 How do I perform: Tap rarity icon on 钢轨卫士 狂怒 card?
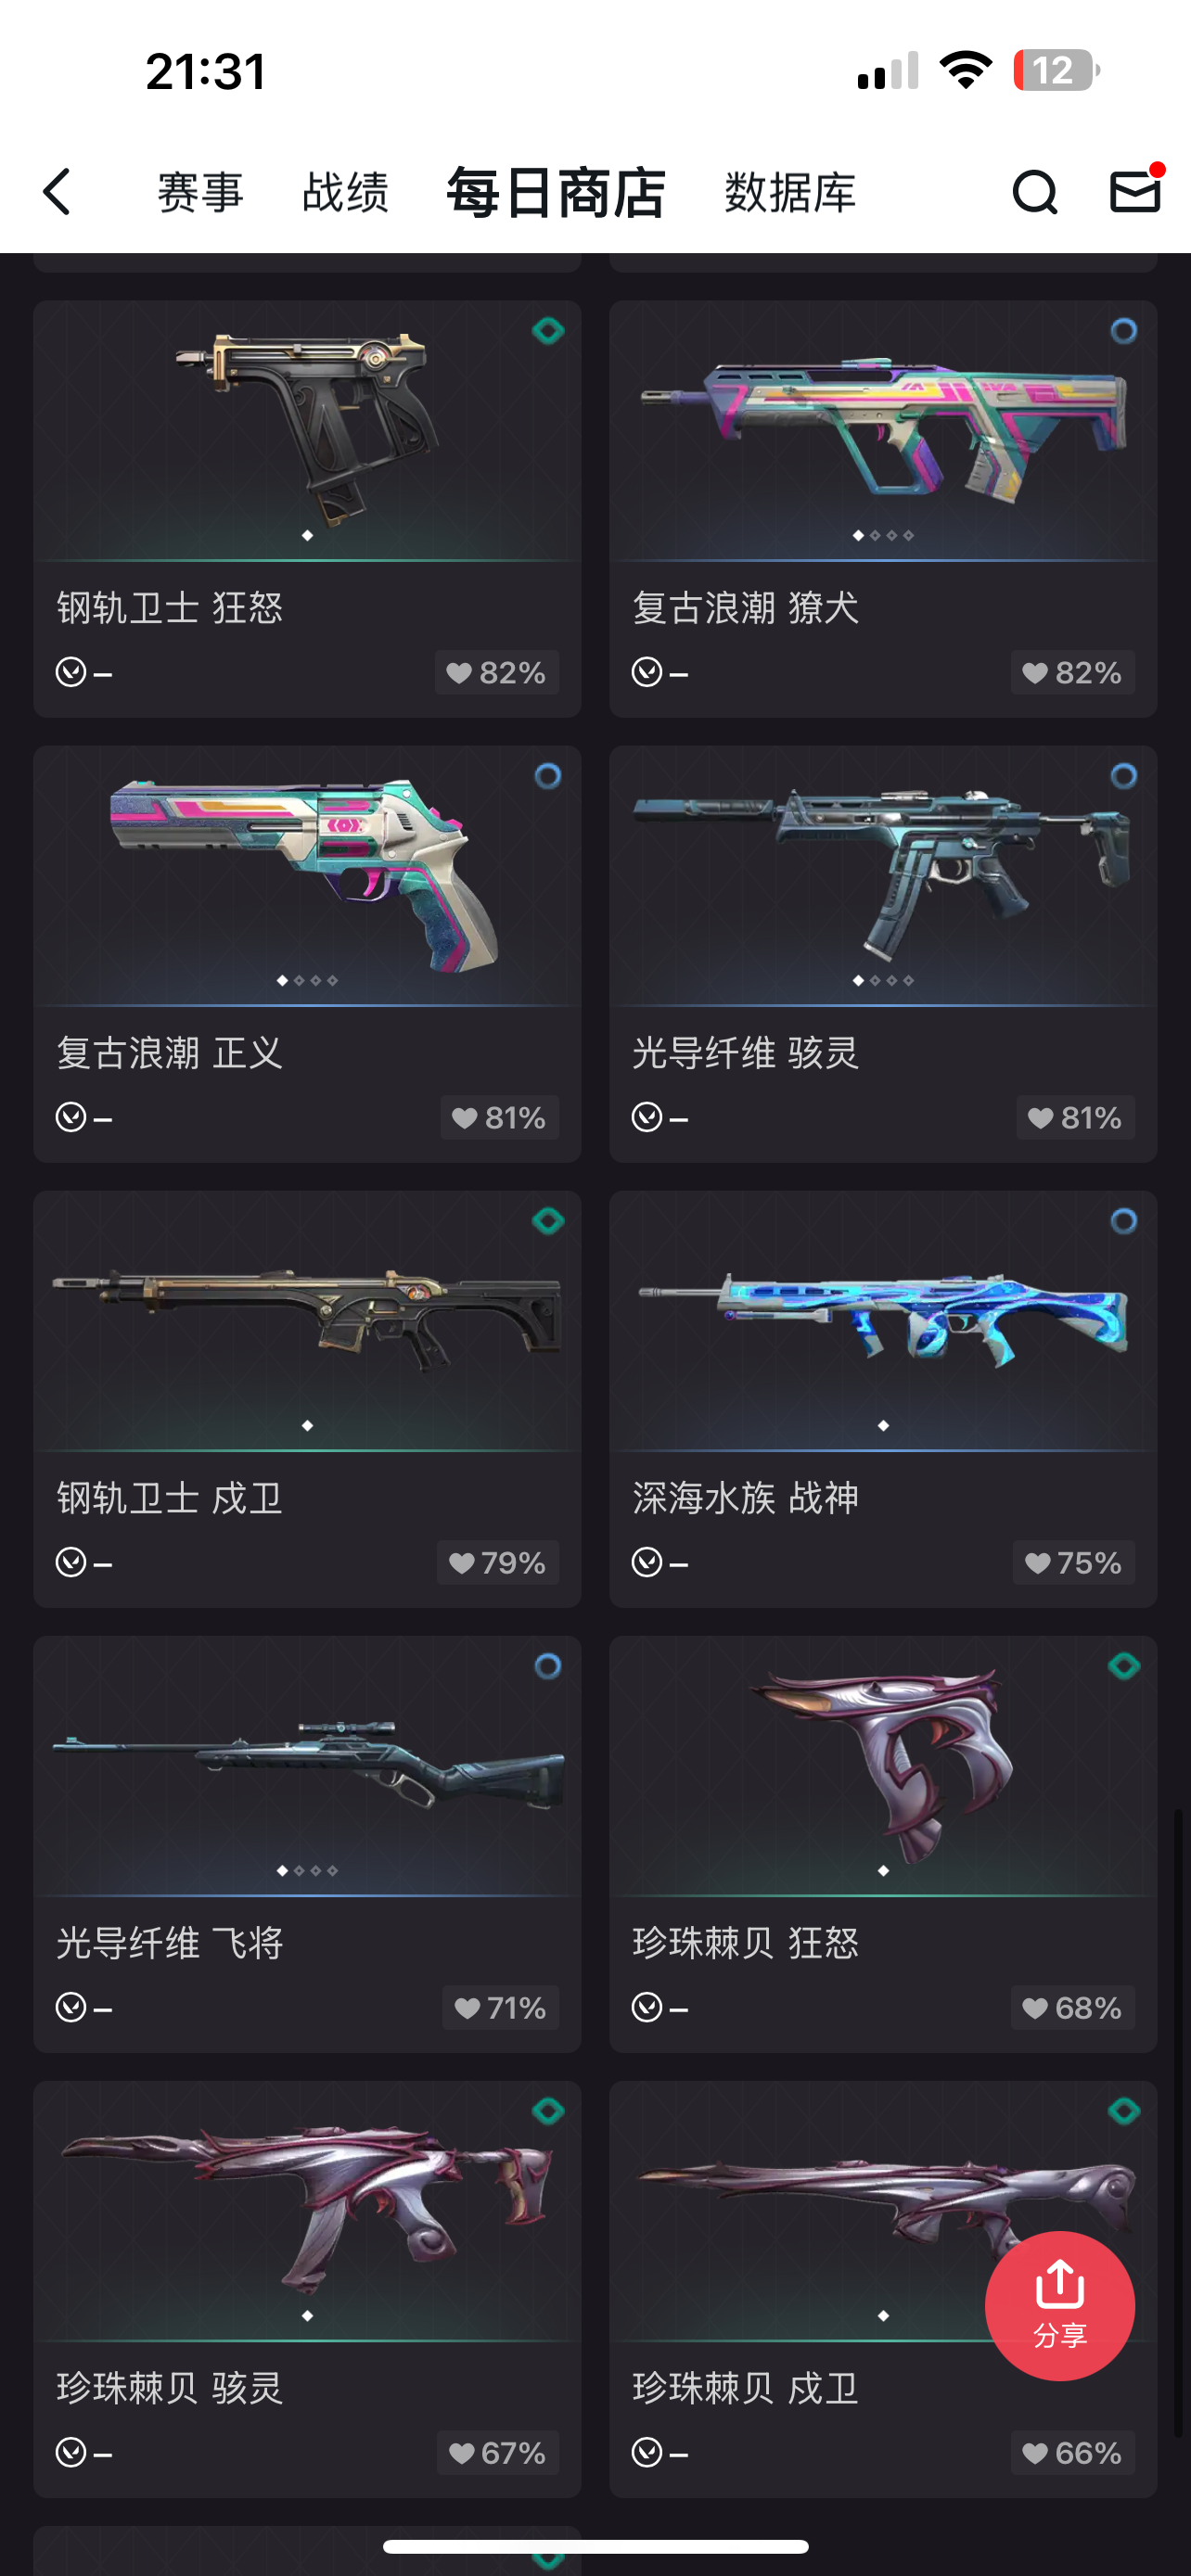click(x=548, y=330)
